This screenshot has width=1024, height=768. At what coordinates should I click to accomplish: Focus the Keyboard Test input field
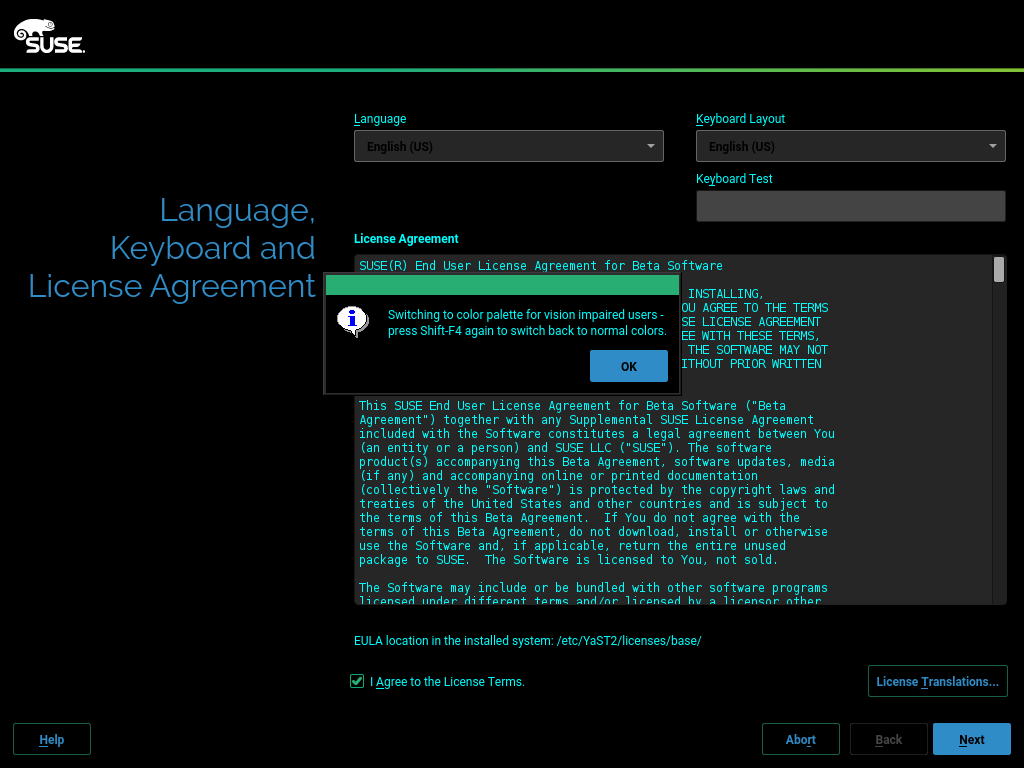coord(850,206)
